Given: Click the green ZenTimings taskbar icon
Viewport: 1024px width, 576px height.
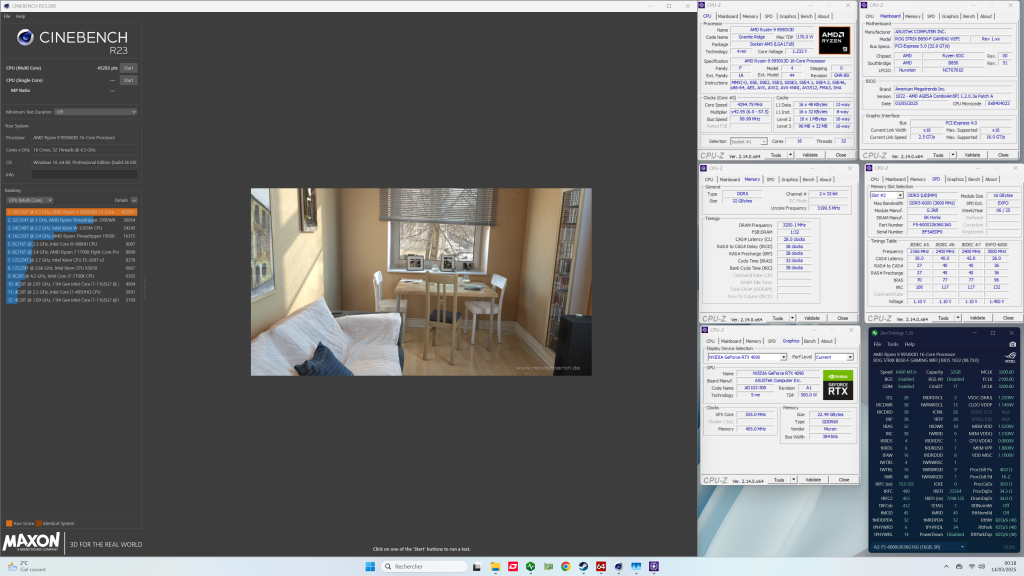Looking at the screenshot, I should pos(530,566).
